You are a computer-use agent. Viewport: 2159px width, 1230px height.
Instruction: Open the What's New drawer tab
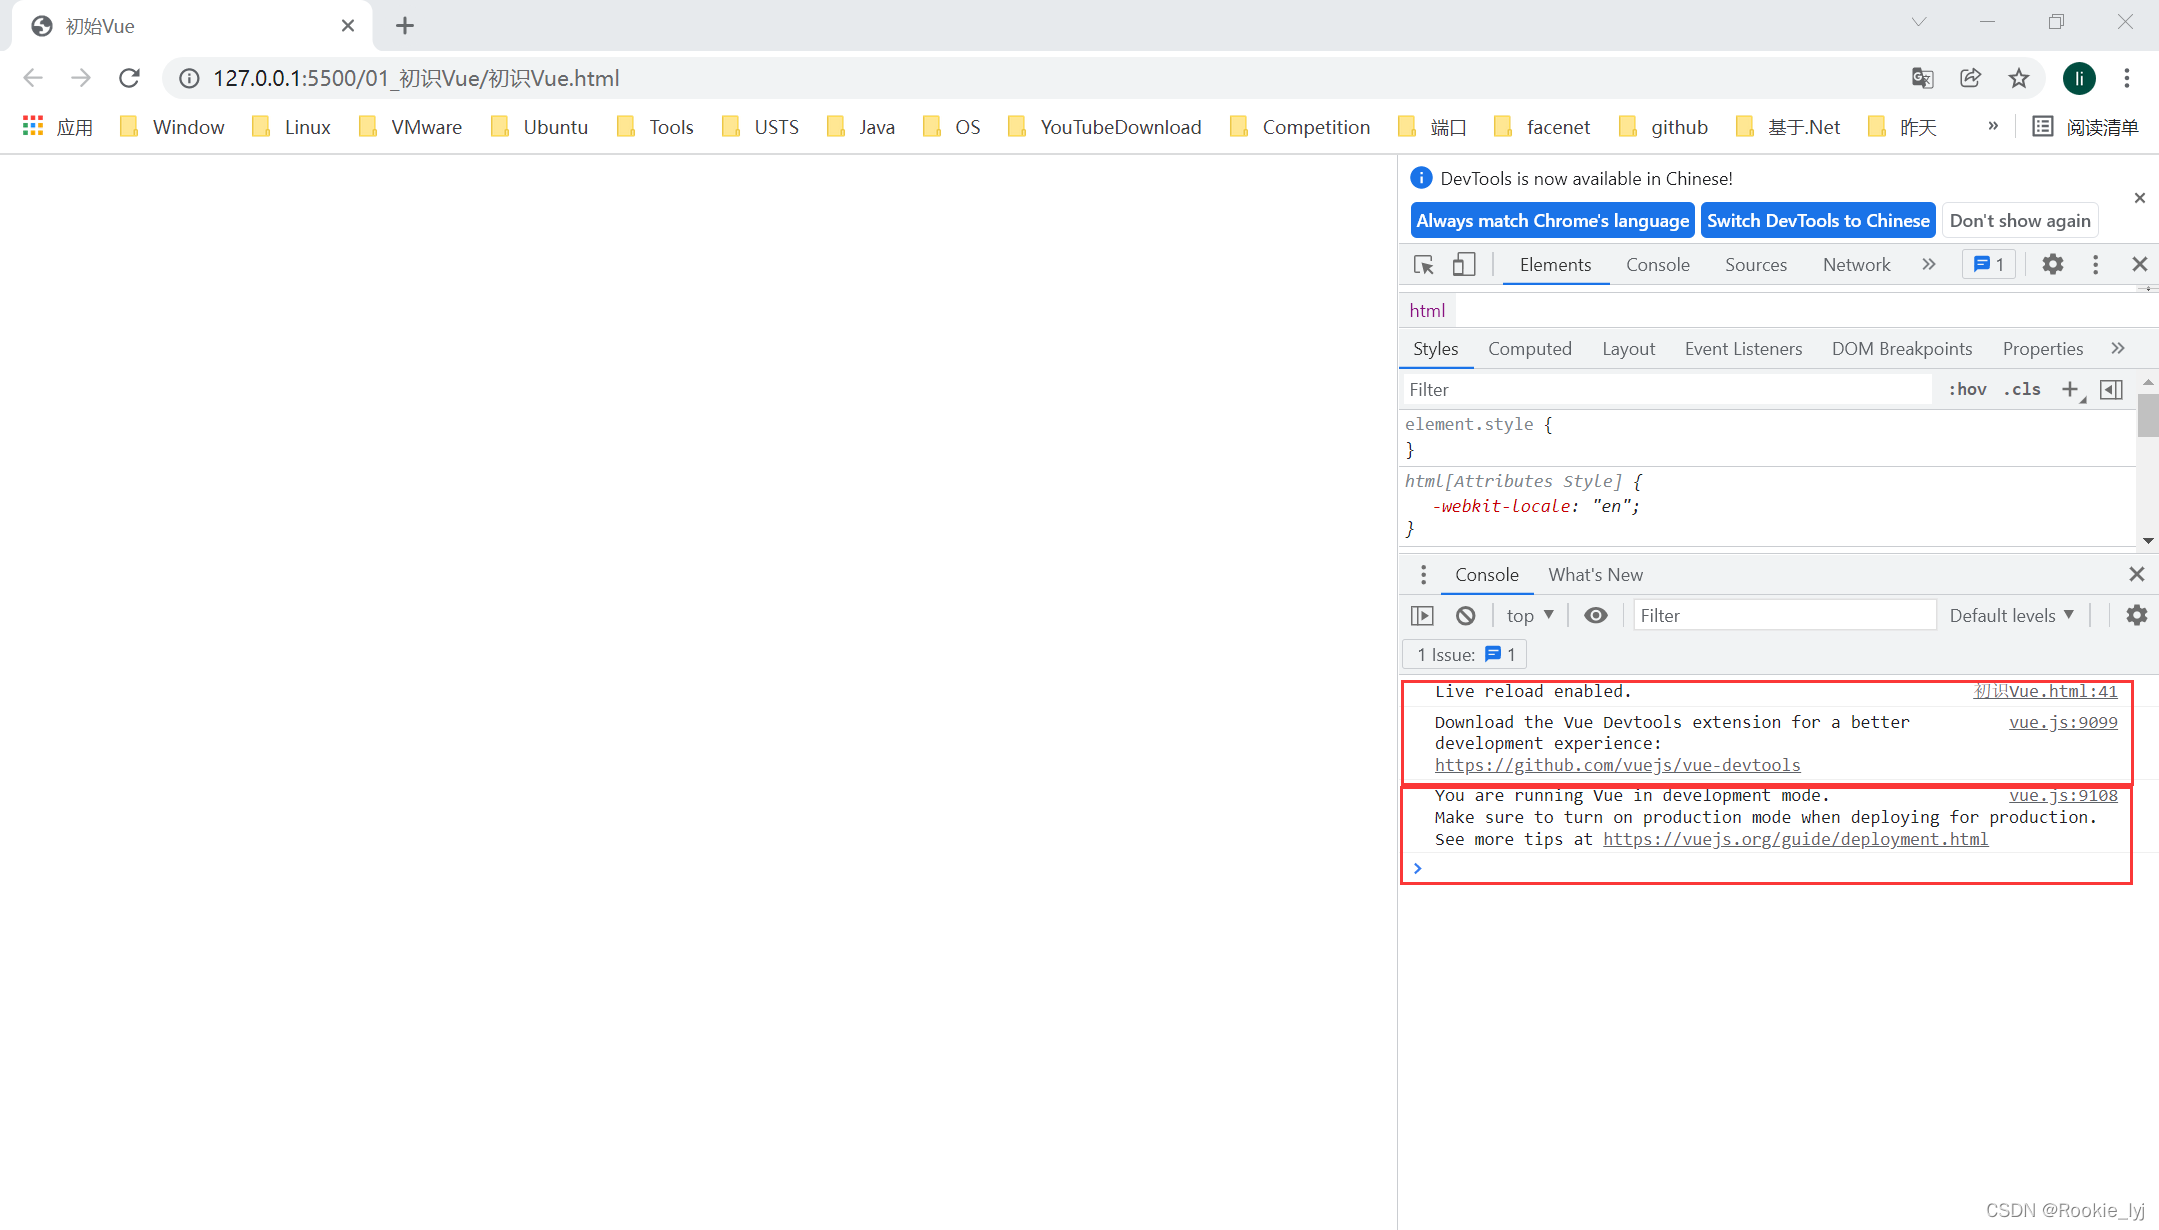[x=1595, y=574]
